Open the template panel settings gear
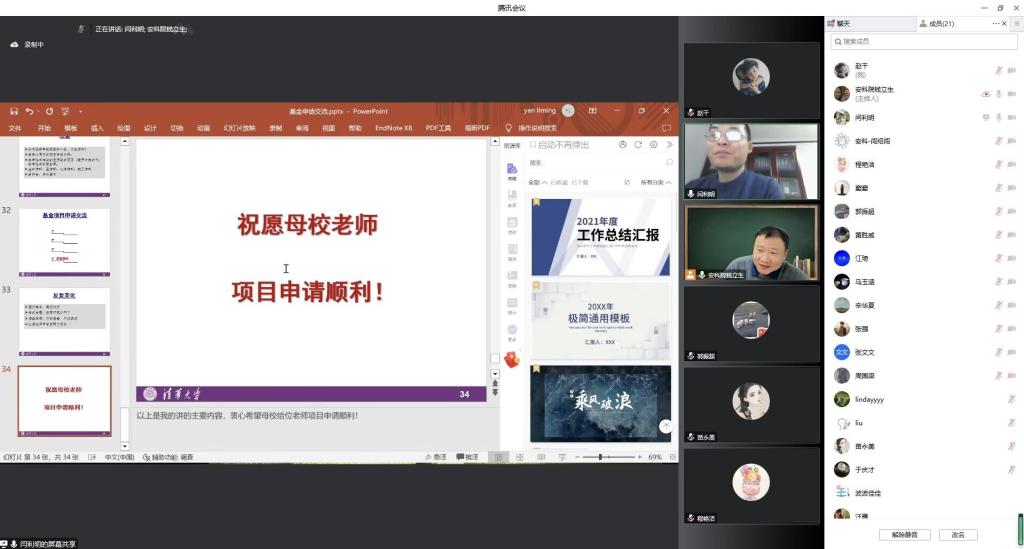 point(654,145)
